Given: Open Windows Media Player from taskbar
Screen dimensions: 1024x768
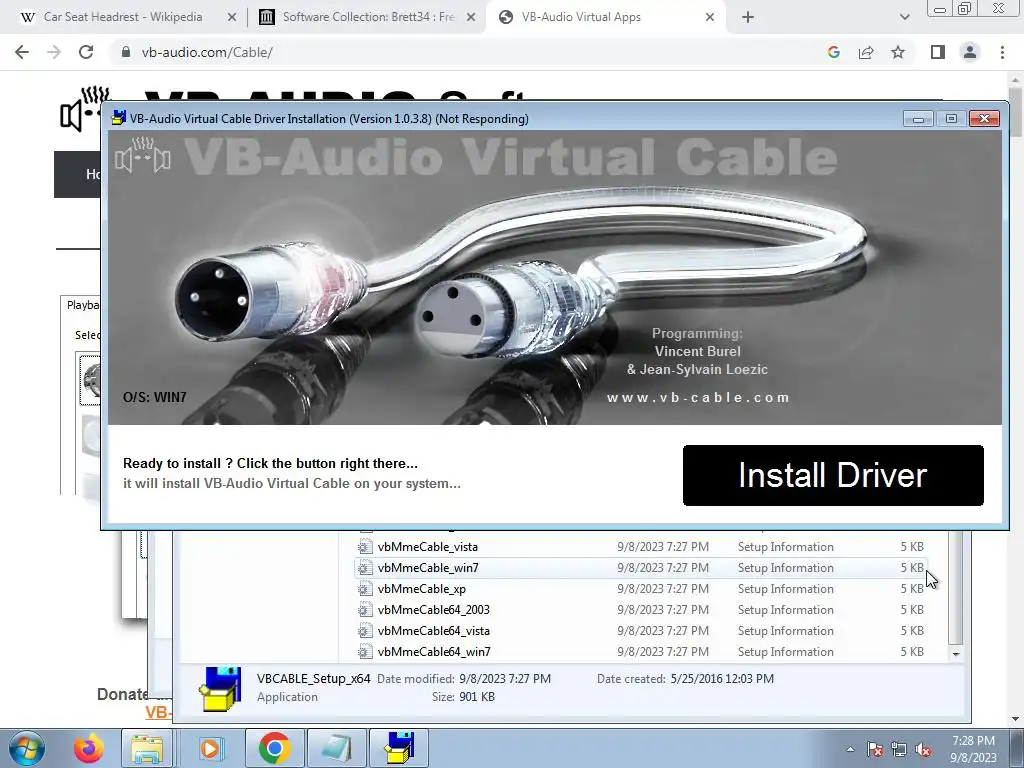Looking at the screenshot, I should 210,748.
